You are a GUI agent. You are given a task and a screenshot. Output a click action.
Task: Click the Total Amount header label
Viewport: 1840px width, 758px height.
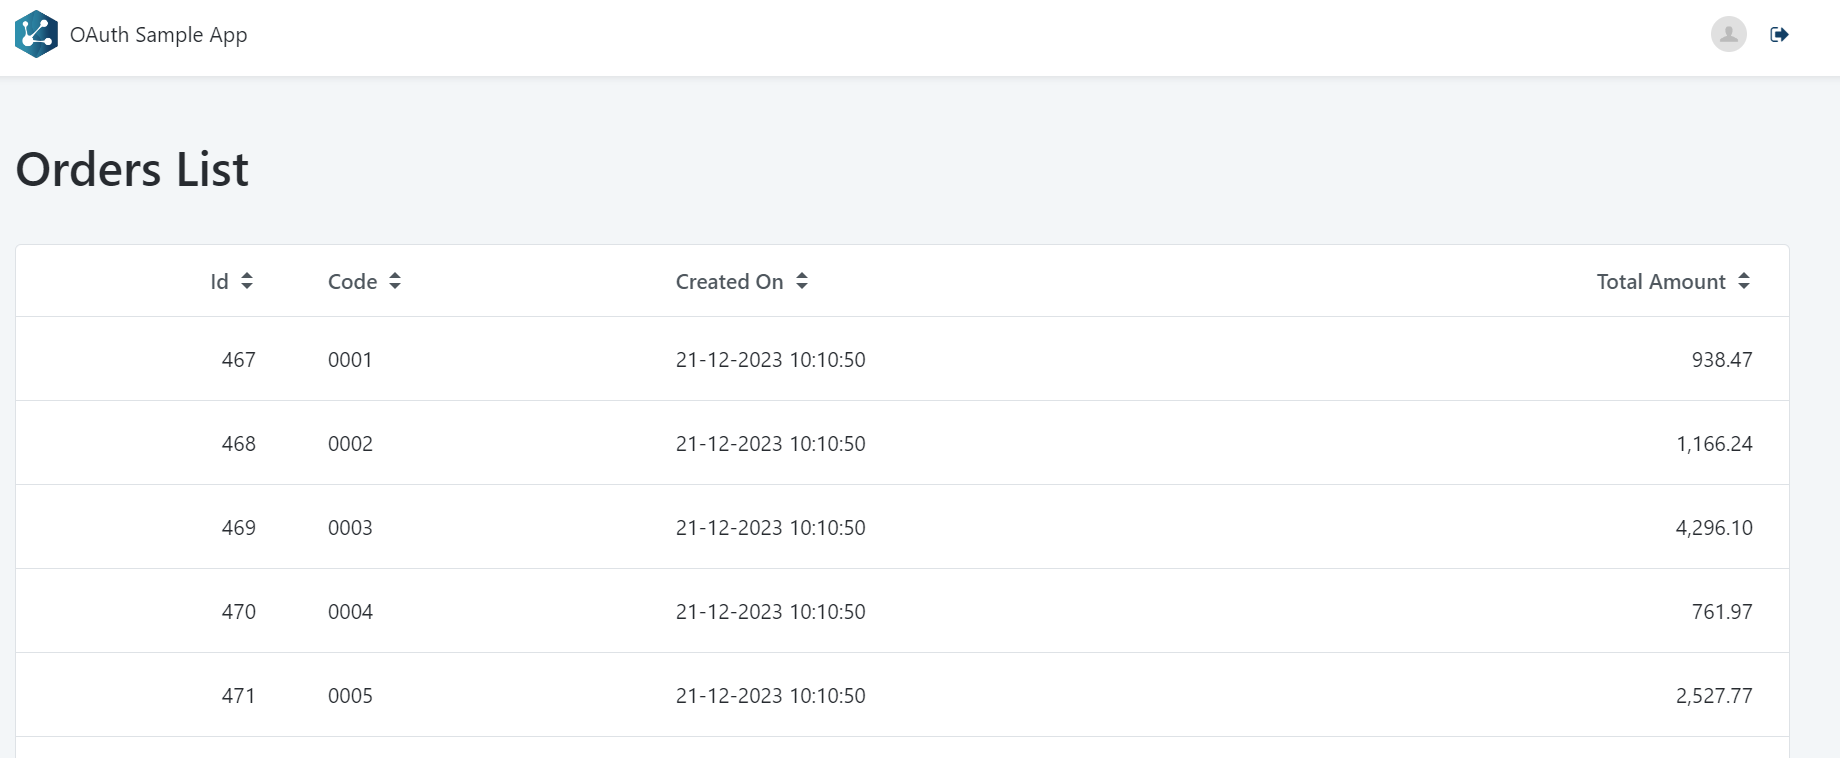click(1660, 282)
